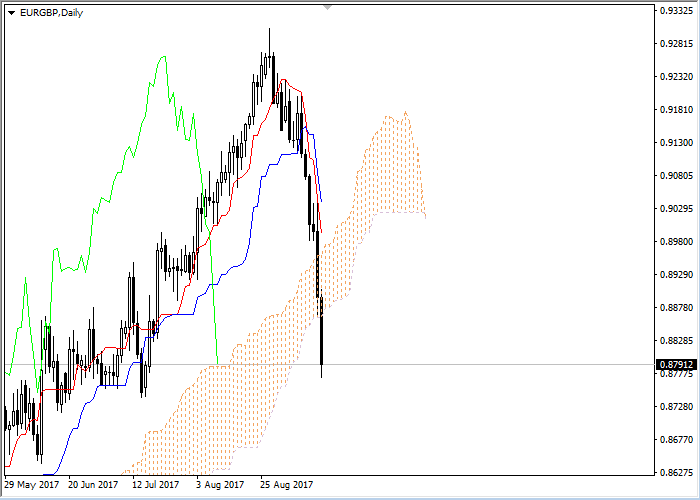Click price scale value 0.93325

677,11
